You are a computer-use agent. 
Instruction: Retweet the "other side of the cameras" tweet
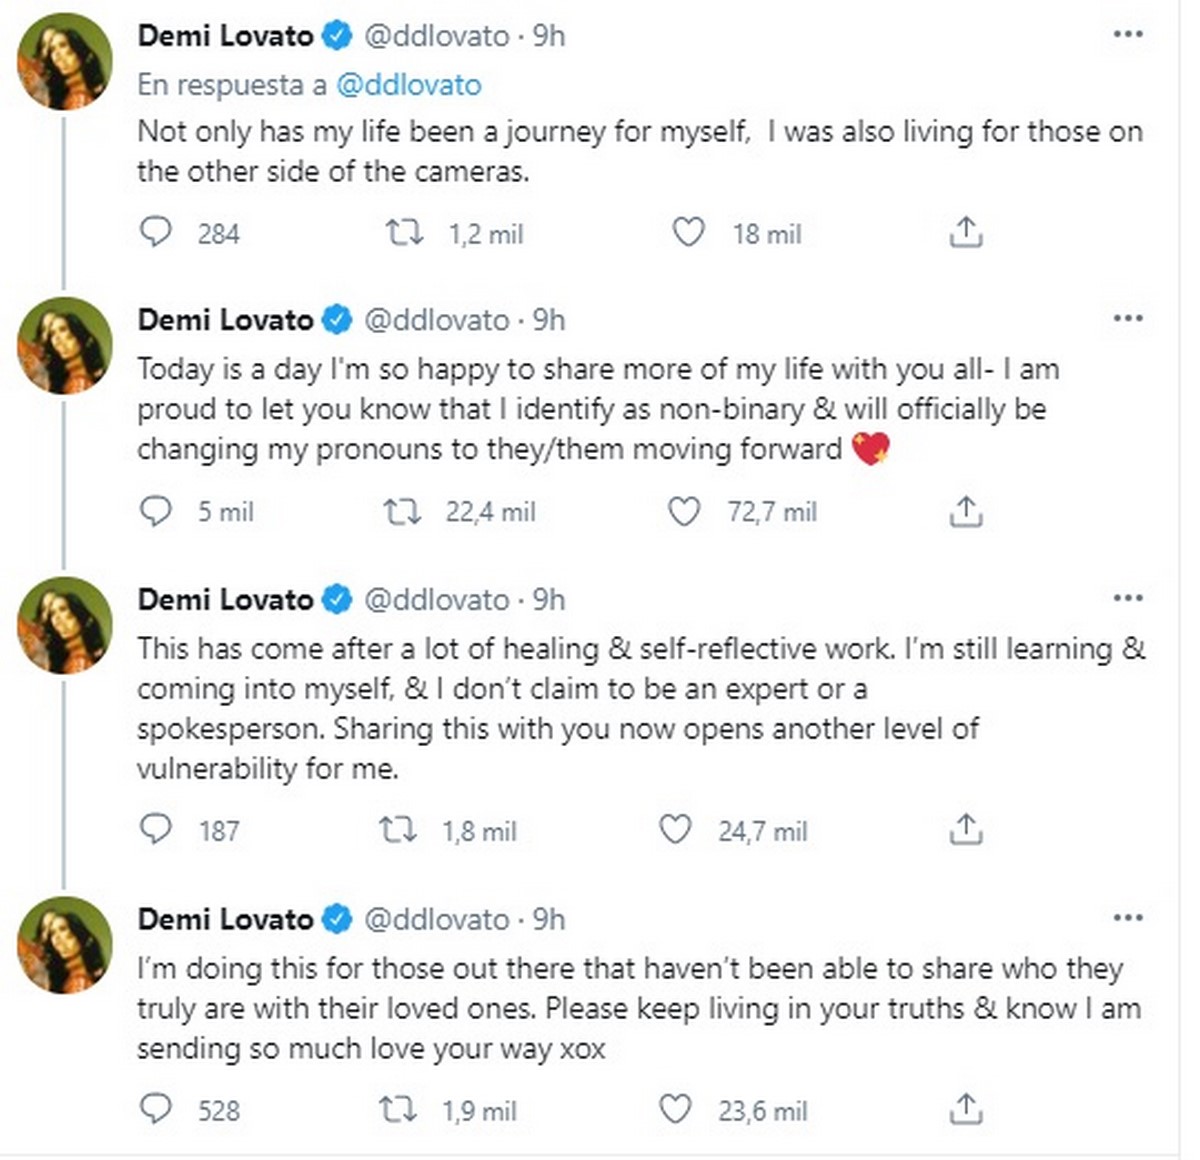click(404, 233)
